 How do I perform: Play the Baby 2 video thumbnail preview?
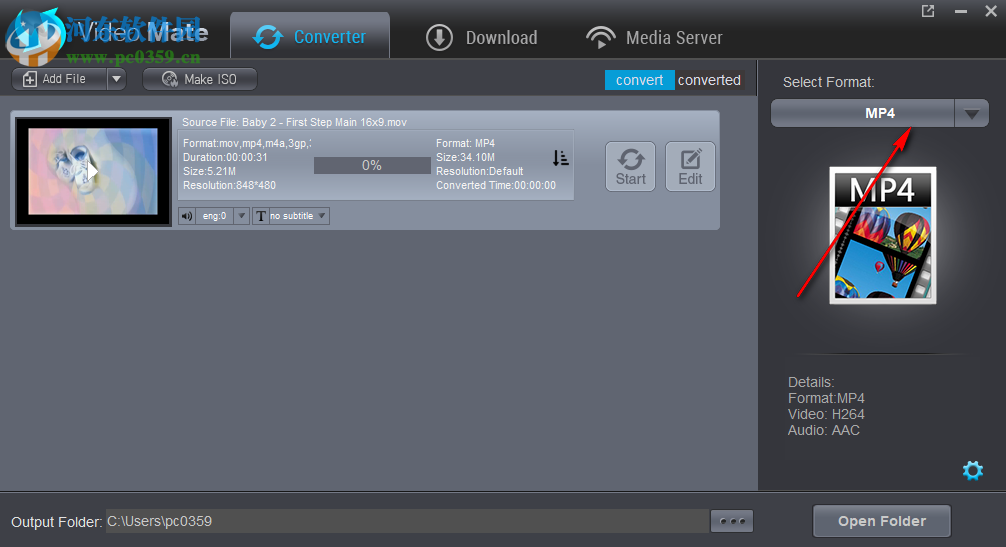tap(93, 171)
